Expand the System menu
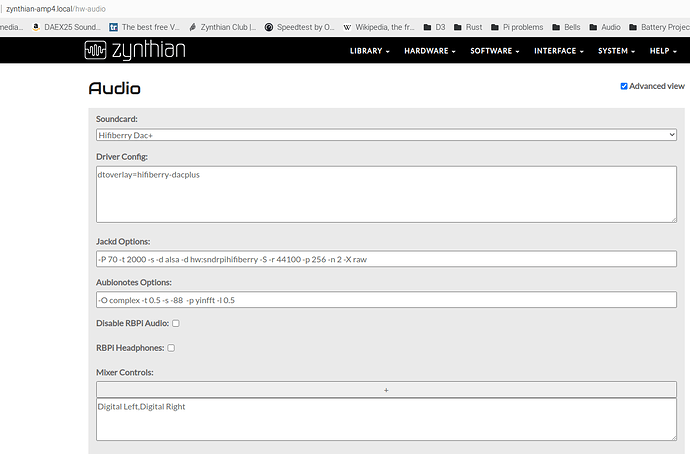 pyautogui.click(x=616, y=51)
